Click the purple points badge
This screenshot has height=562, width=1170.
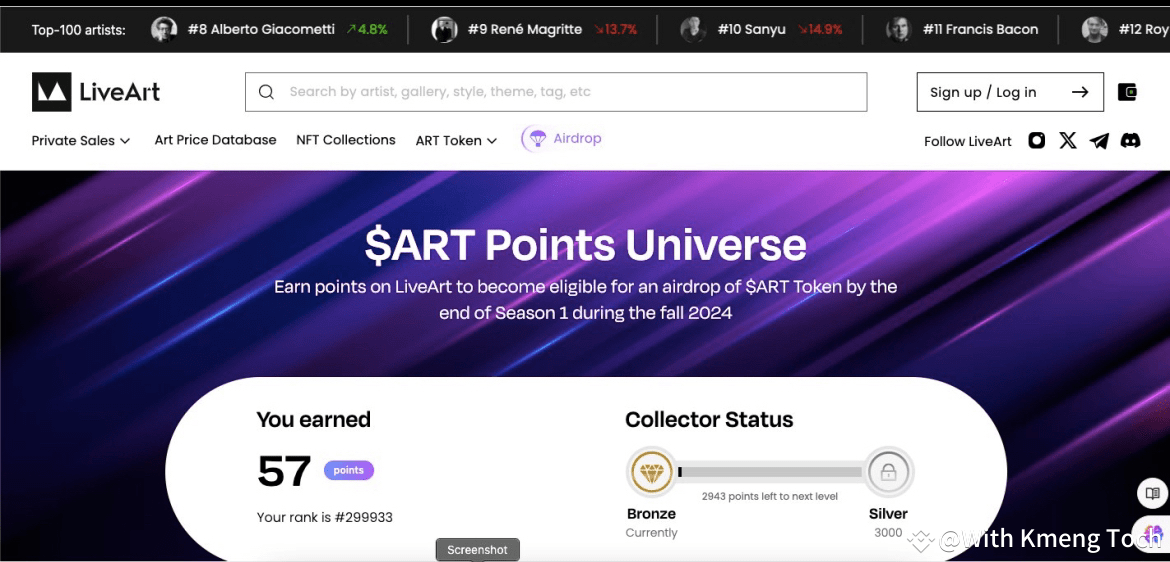tap(348, 470)
